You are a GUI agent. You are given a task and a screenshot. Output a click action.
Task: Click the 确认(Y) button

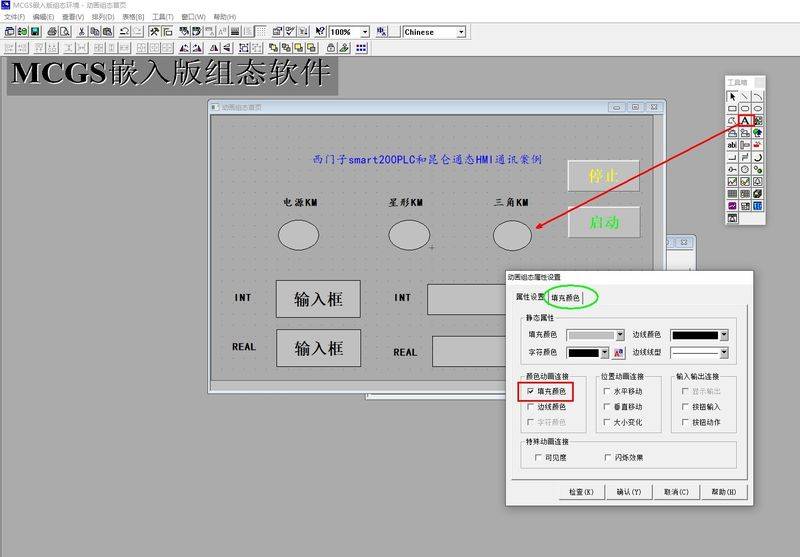[x=629, y=492]
